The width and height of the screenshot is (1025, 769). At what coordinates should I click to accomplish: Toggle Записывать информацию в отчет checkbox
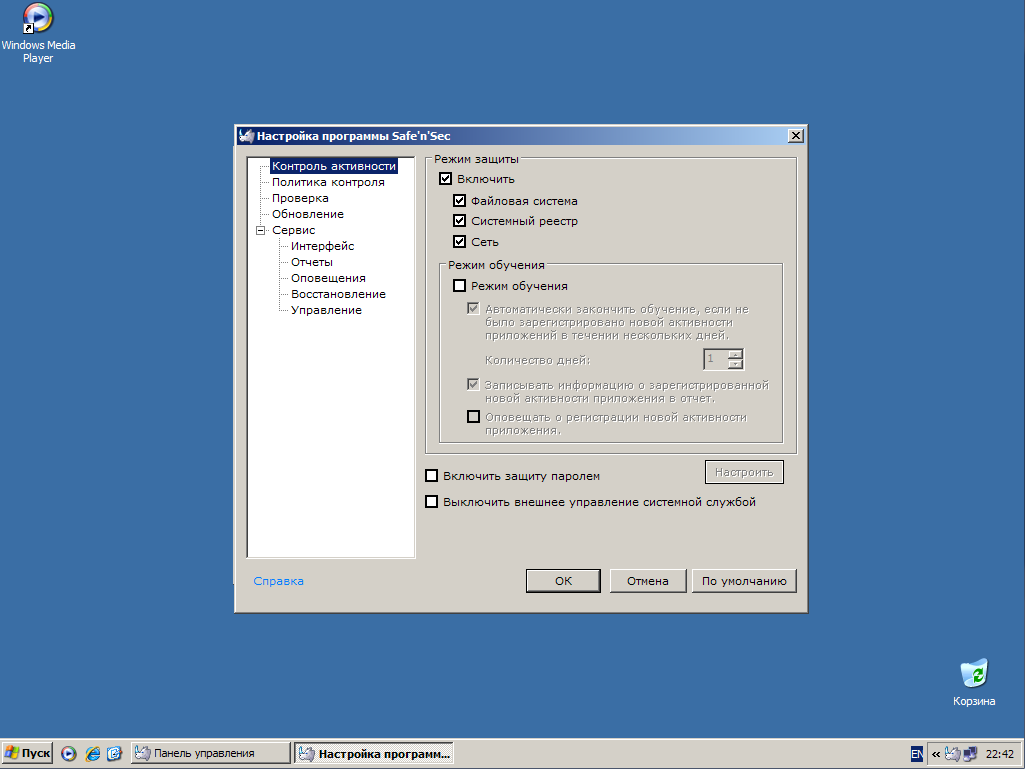coord(473,384)
